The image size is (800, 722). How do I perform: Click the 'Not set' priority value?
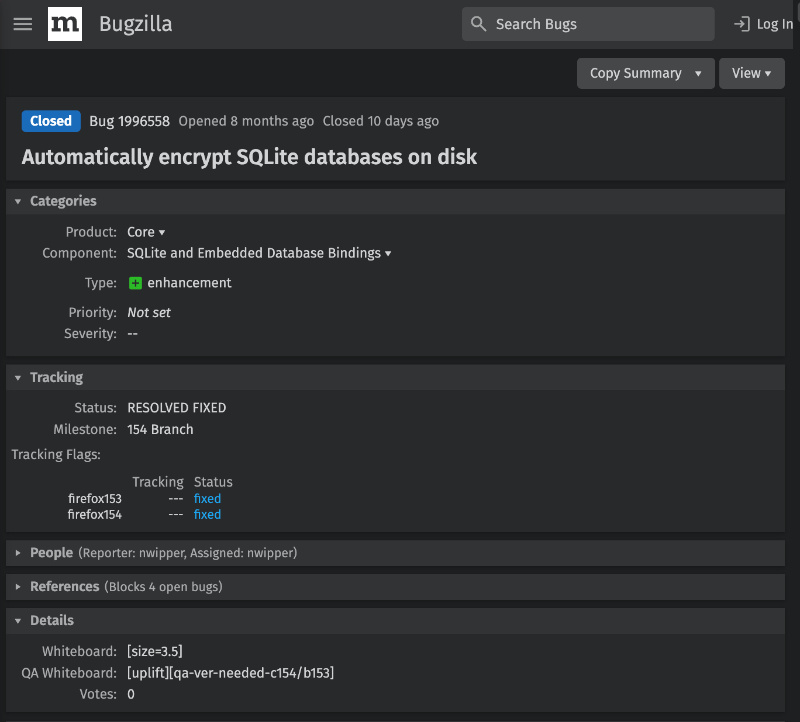[149, 312]
